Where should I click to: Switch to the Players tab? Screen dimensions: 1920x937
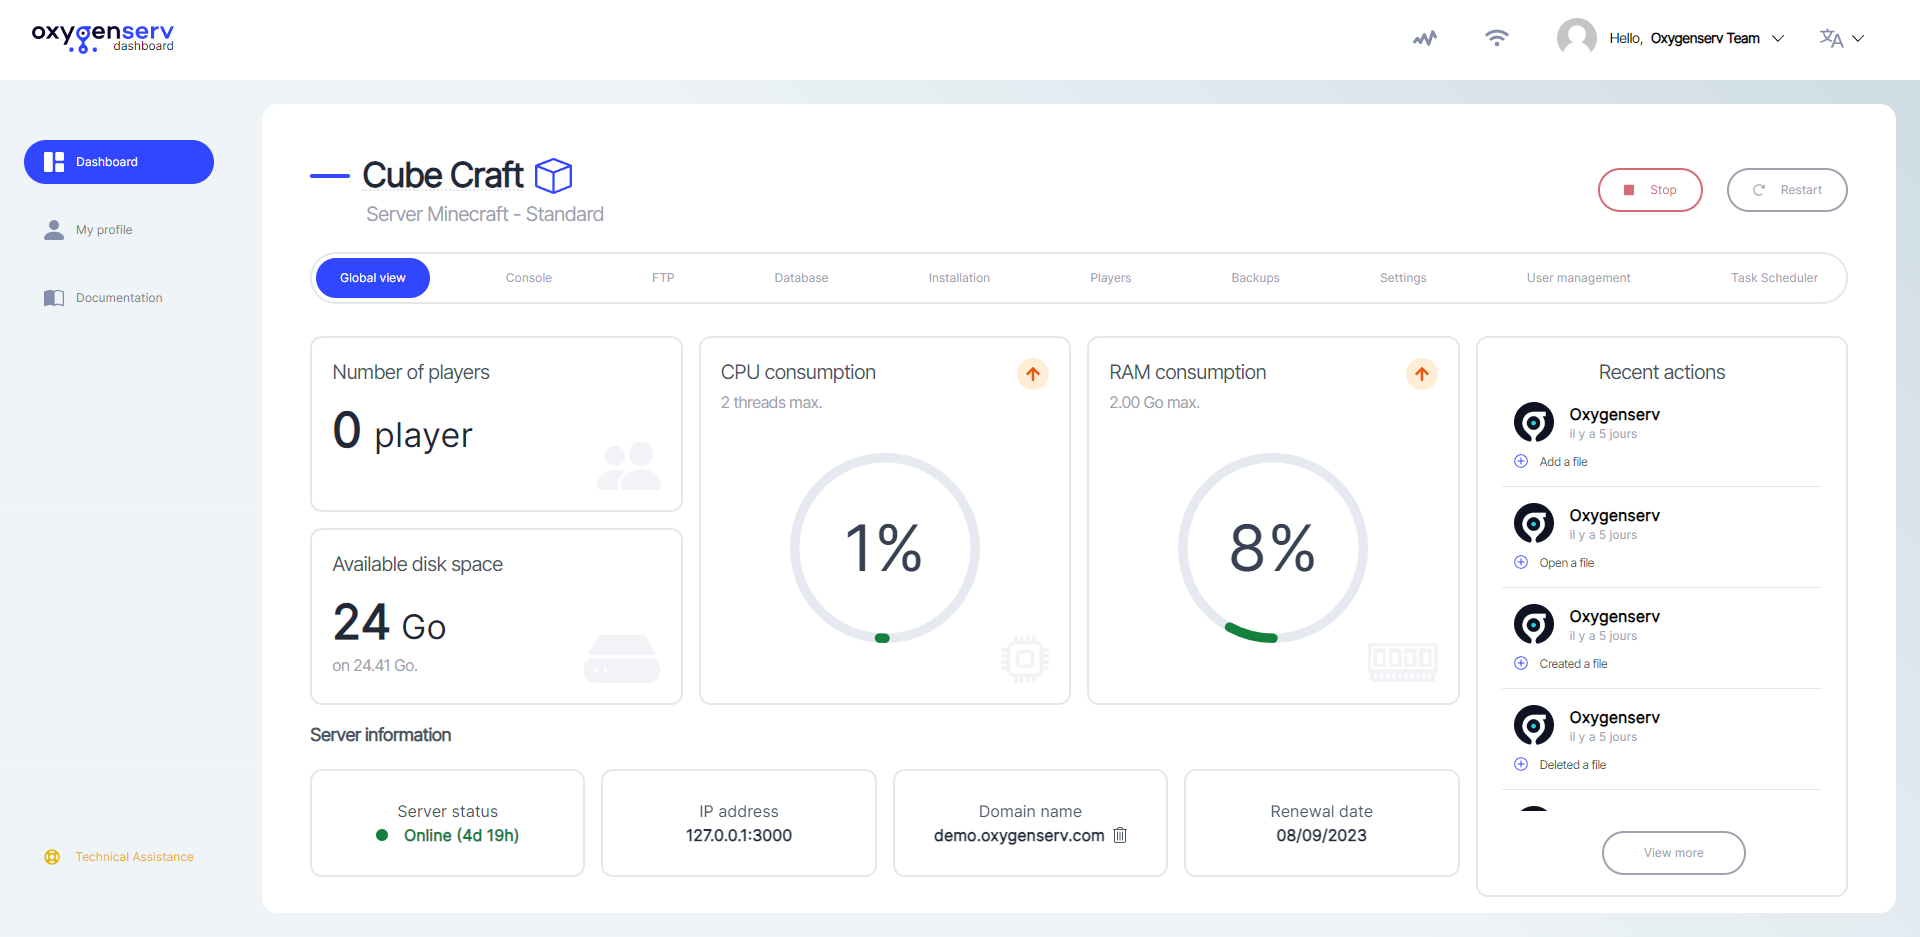(x=1111, y=278)
